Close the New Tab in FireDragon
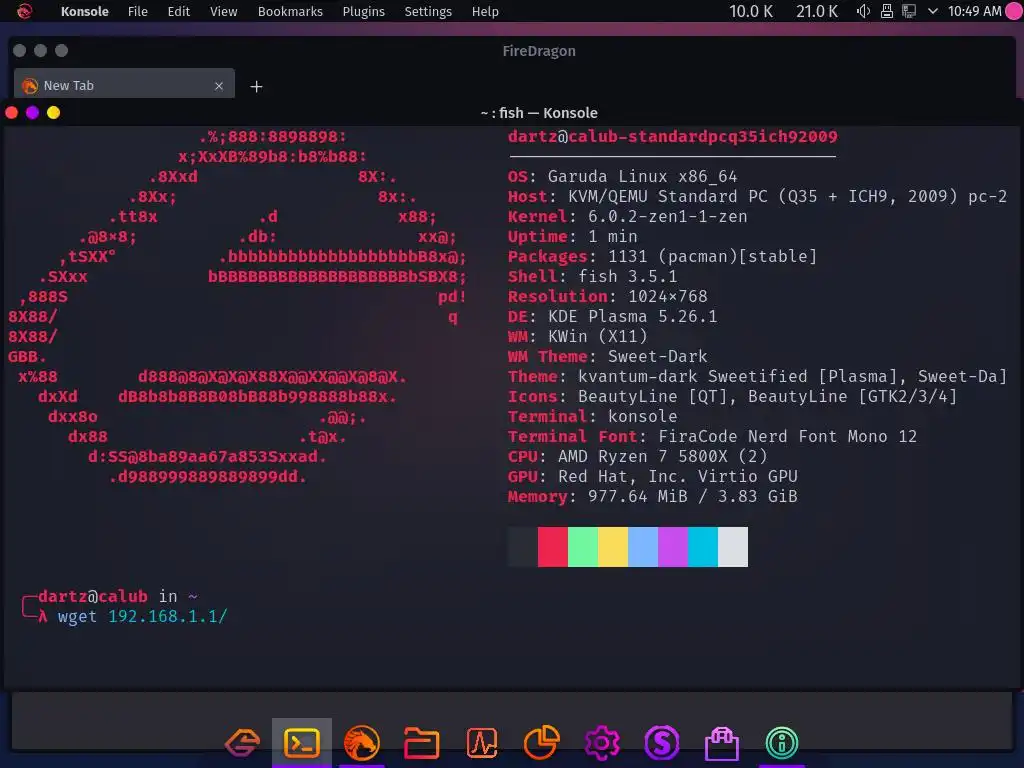 pos(219,86)
